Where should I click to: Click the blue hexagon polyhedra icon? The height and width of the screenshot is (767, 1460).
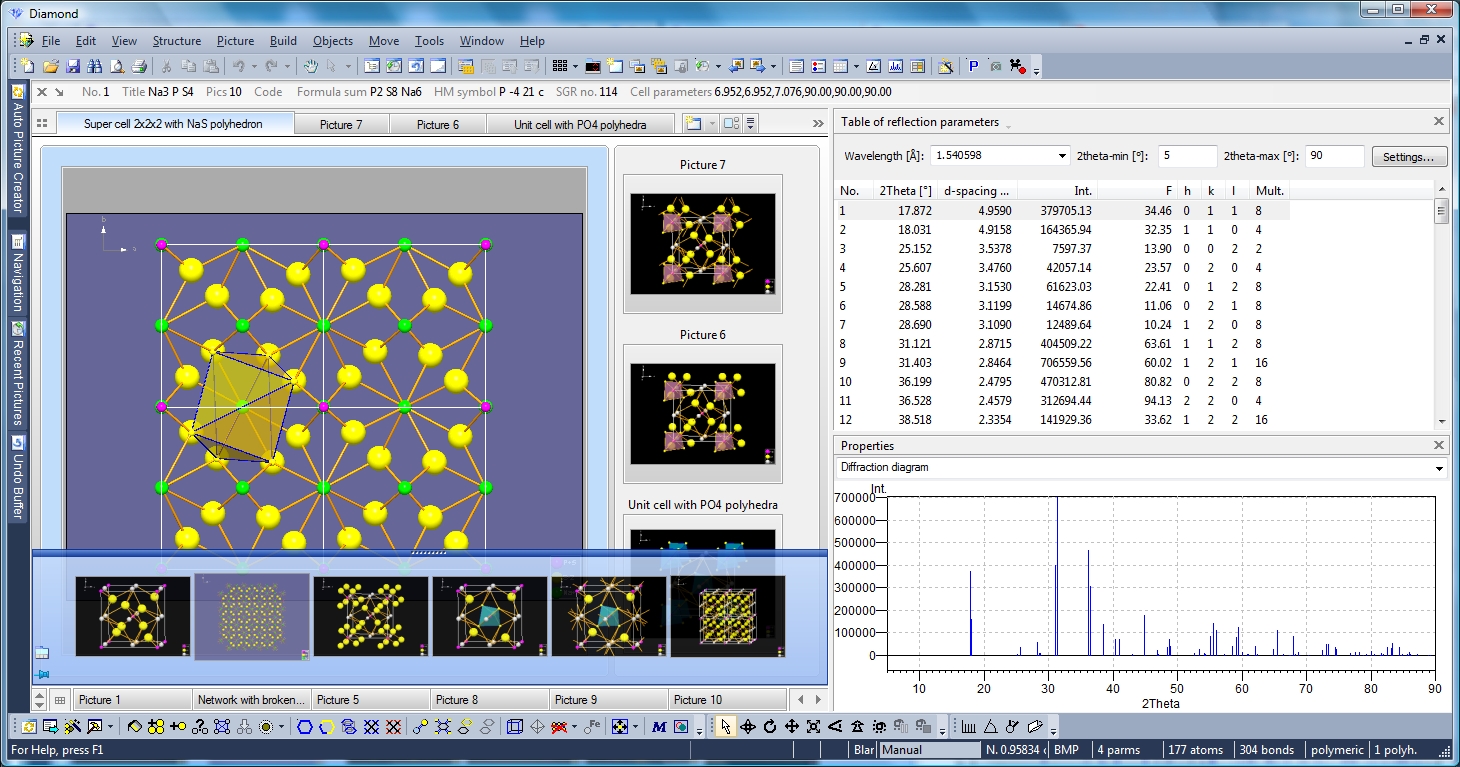pyautogui.click(x=305, y=727)
